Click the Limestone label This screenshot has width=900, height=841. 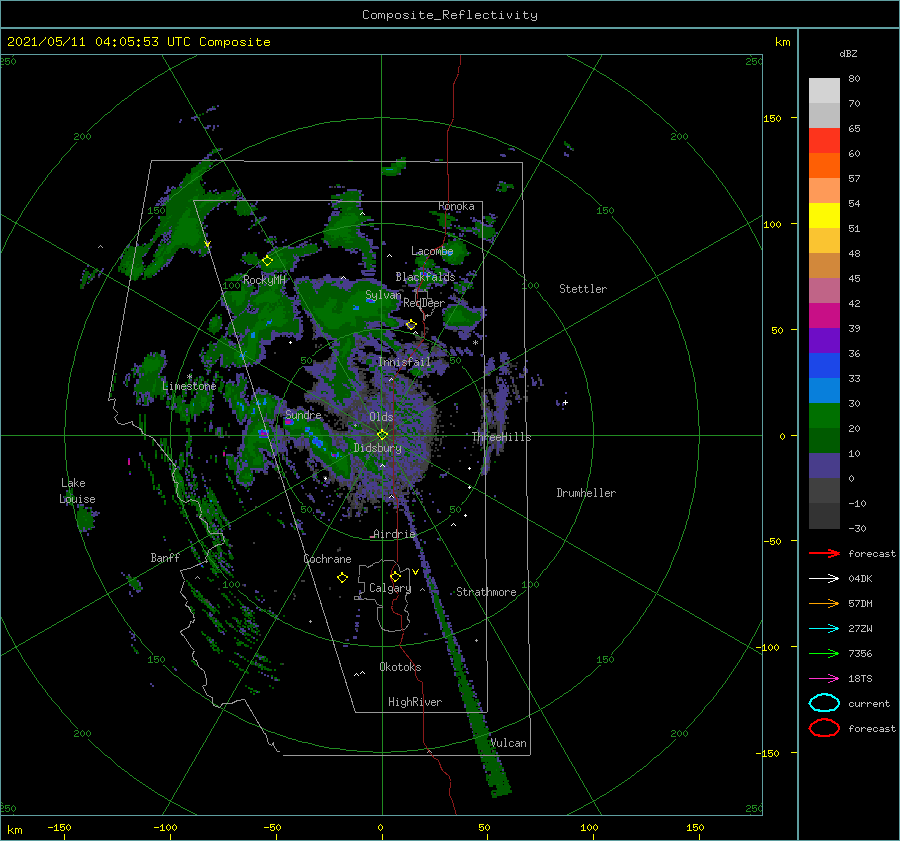point(189,386)
